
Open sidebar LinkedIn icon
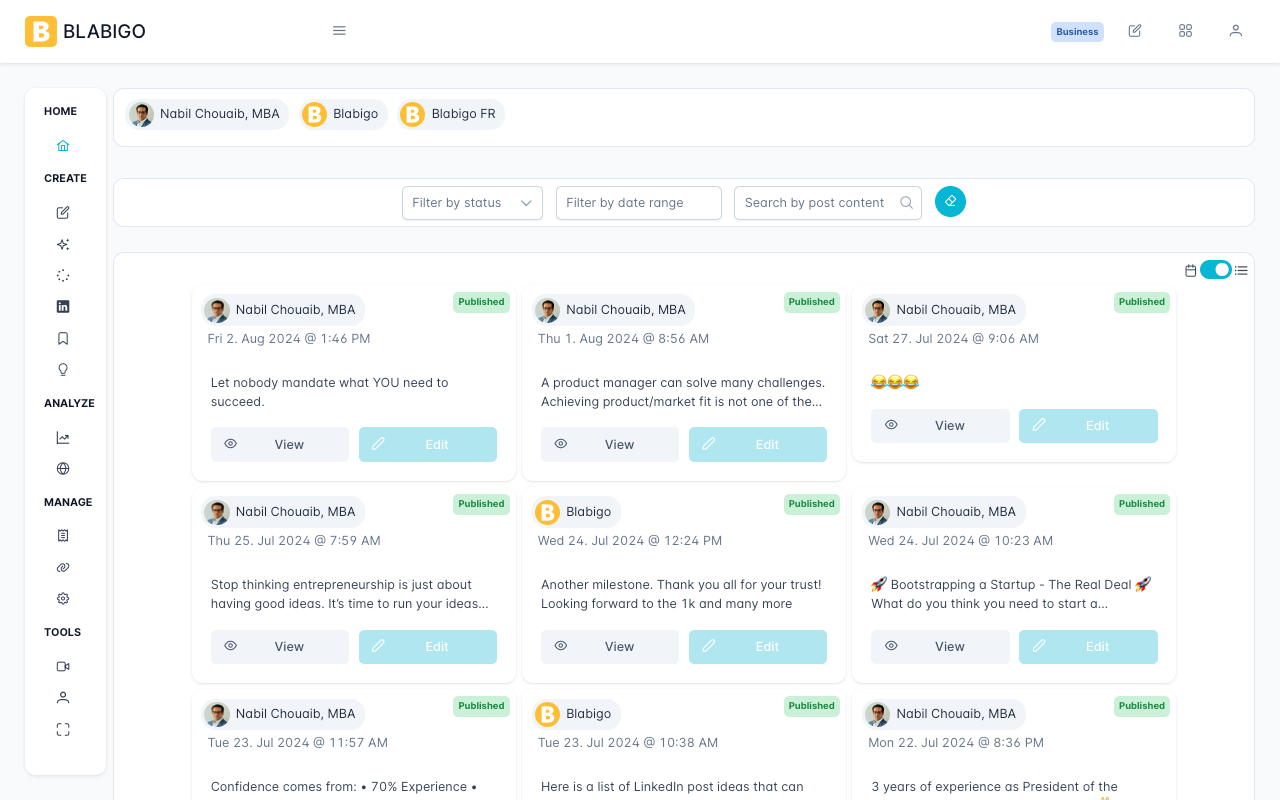point(63,307)
